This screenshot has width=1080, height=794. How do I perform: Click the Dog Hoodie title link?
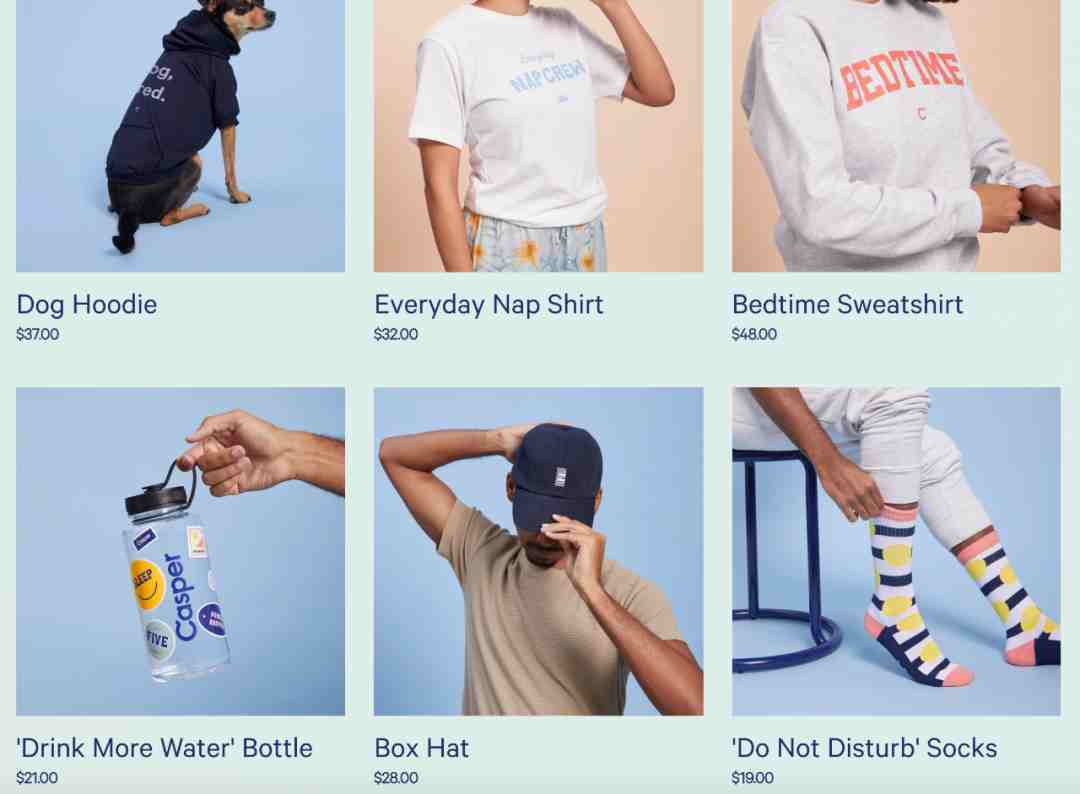pos(87,304)
